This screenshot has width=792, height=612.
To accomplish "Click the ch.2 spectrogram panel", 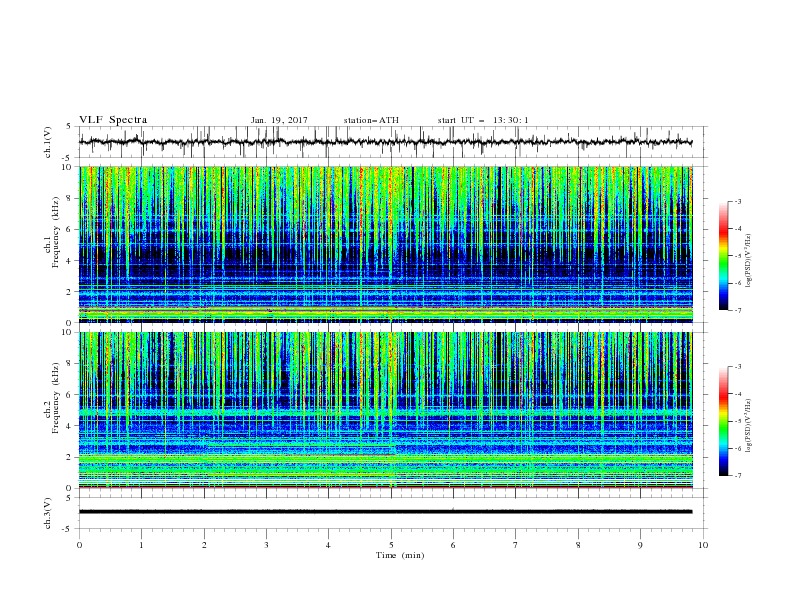I will click(x=386, y=410).
